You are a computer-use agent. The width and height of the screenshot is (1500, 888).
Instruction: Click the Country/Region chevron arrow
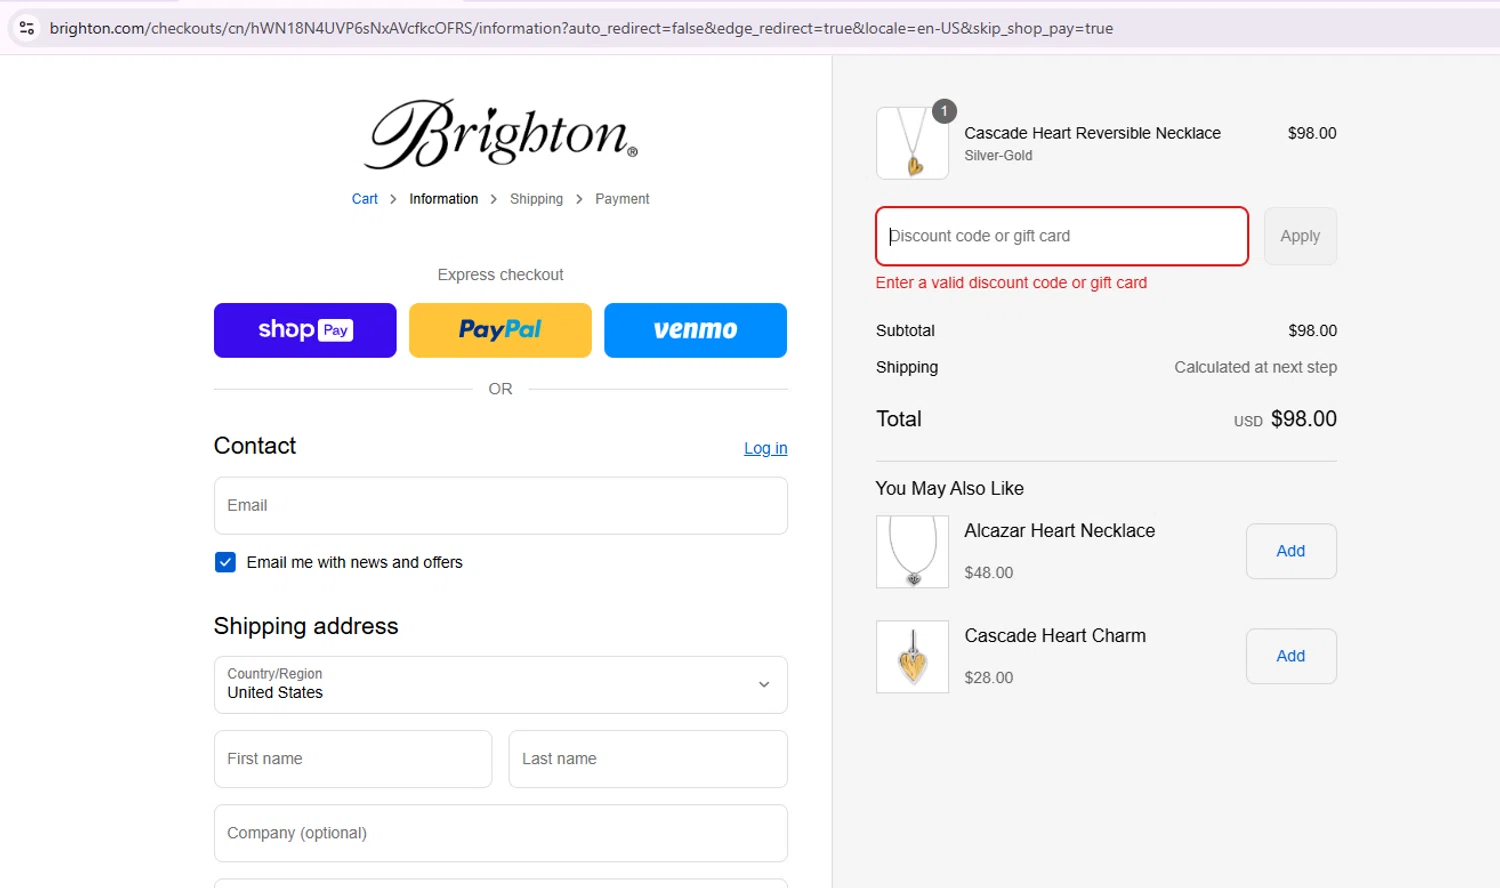[x=764, y=685]
